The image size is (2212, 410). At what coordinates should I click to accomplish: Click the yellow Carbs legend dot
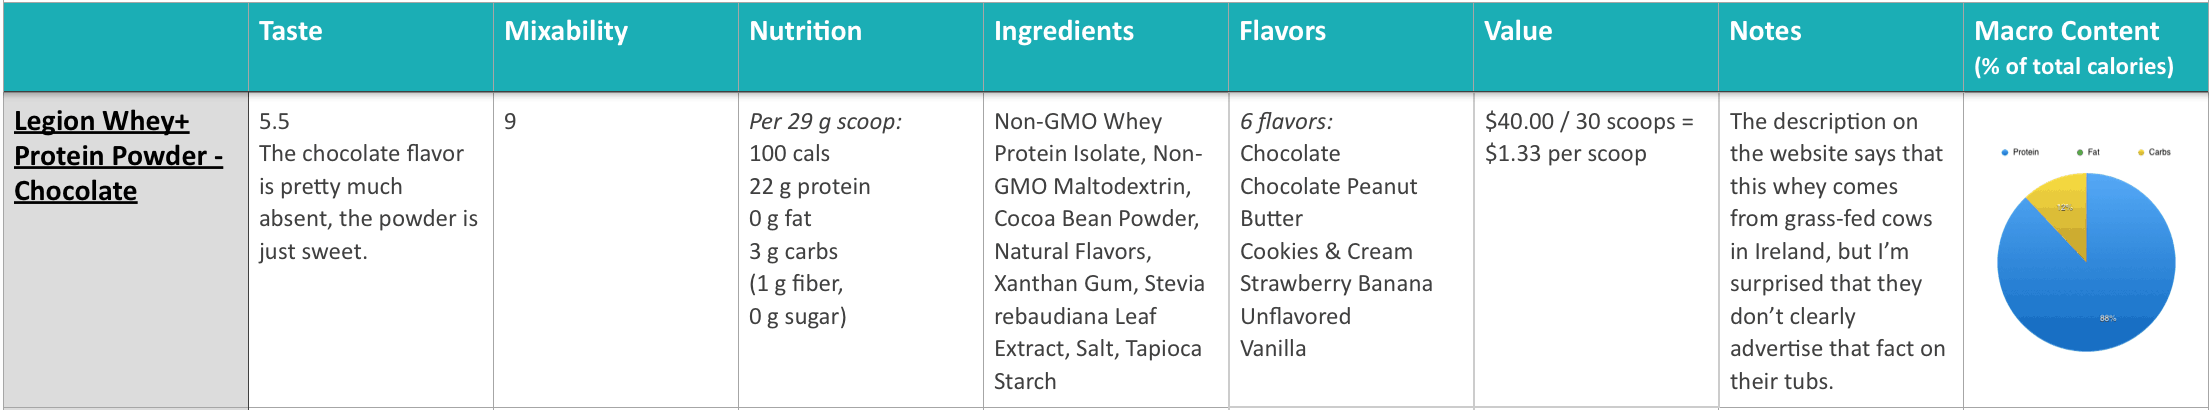(2141, 153)
